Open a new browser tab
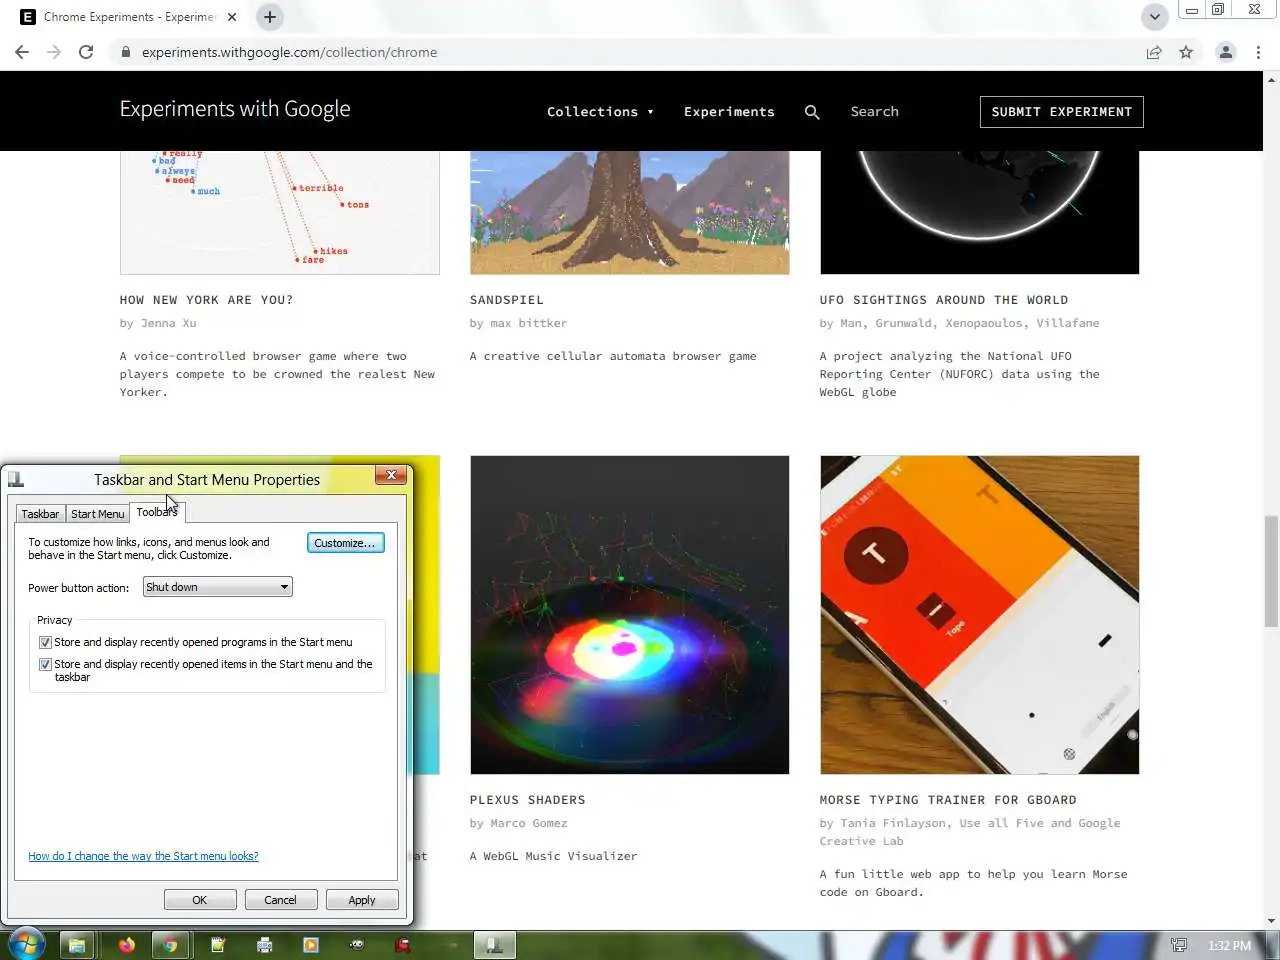 [270, 17]
